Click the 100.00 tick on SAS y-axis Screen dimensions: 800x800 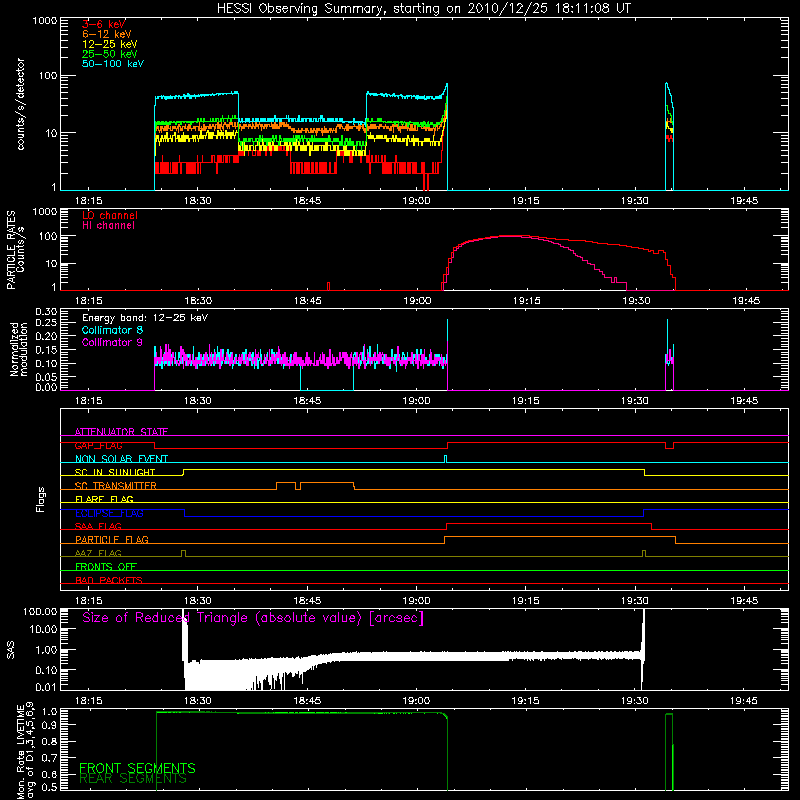coord(40,611)
